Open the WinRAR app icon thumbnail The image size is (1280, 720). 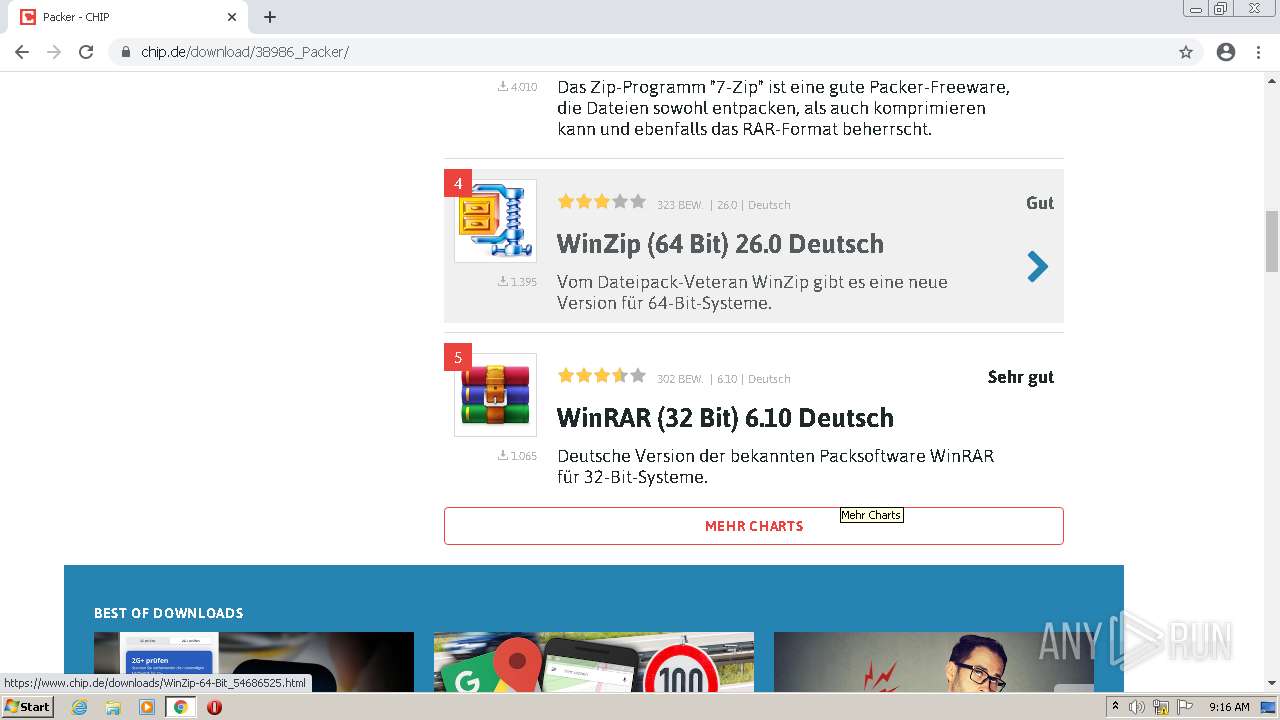coord(495,395)
